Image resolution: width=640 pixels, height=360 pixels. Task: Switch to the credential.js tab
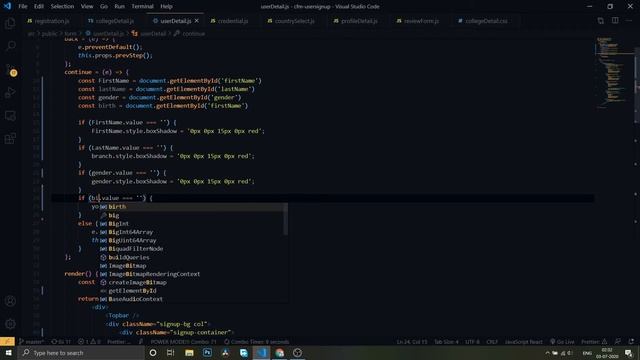[x=229, y=21]
